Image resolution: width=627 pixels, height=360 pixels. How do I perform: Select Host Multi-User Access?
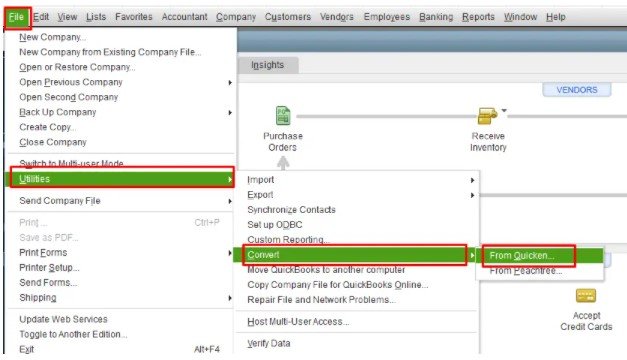[298, 322]
